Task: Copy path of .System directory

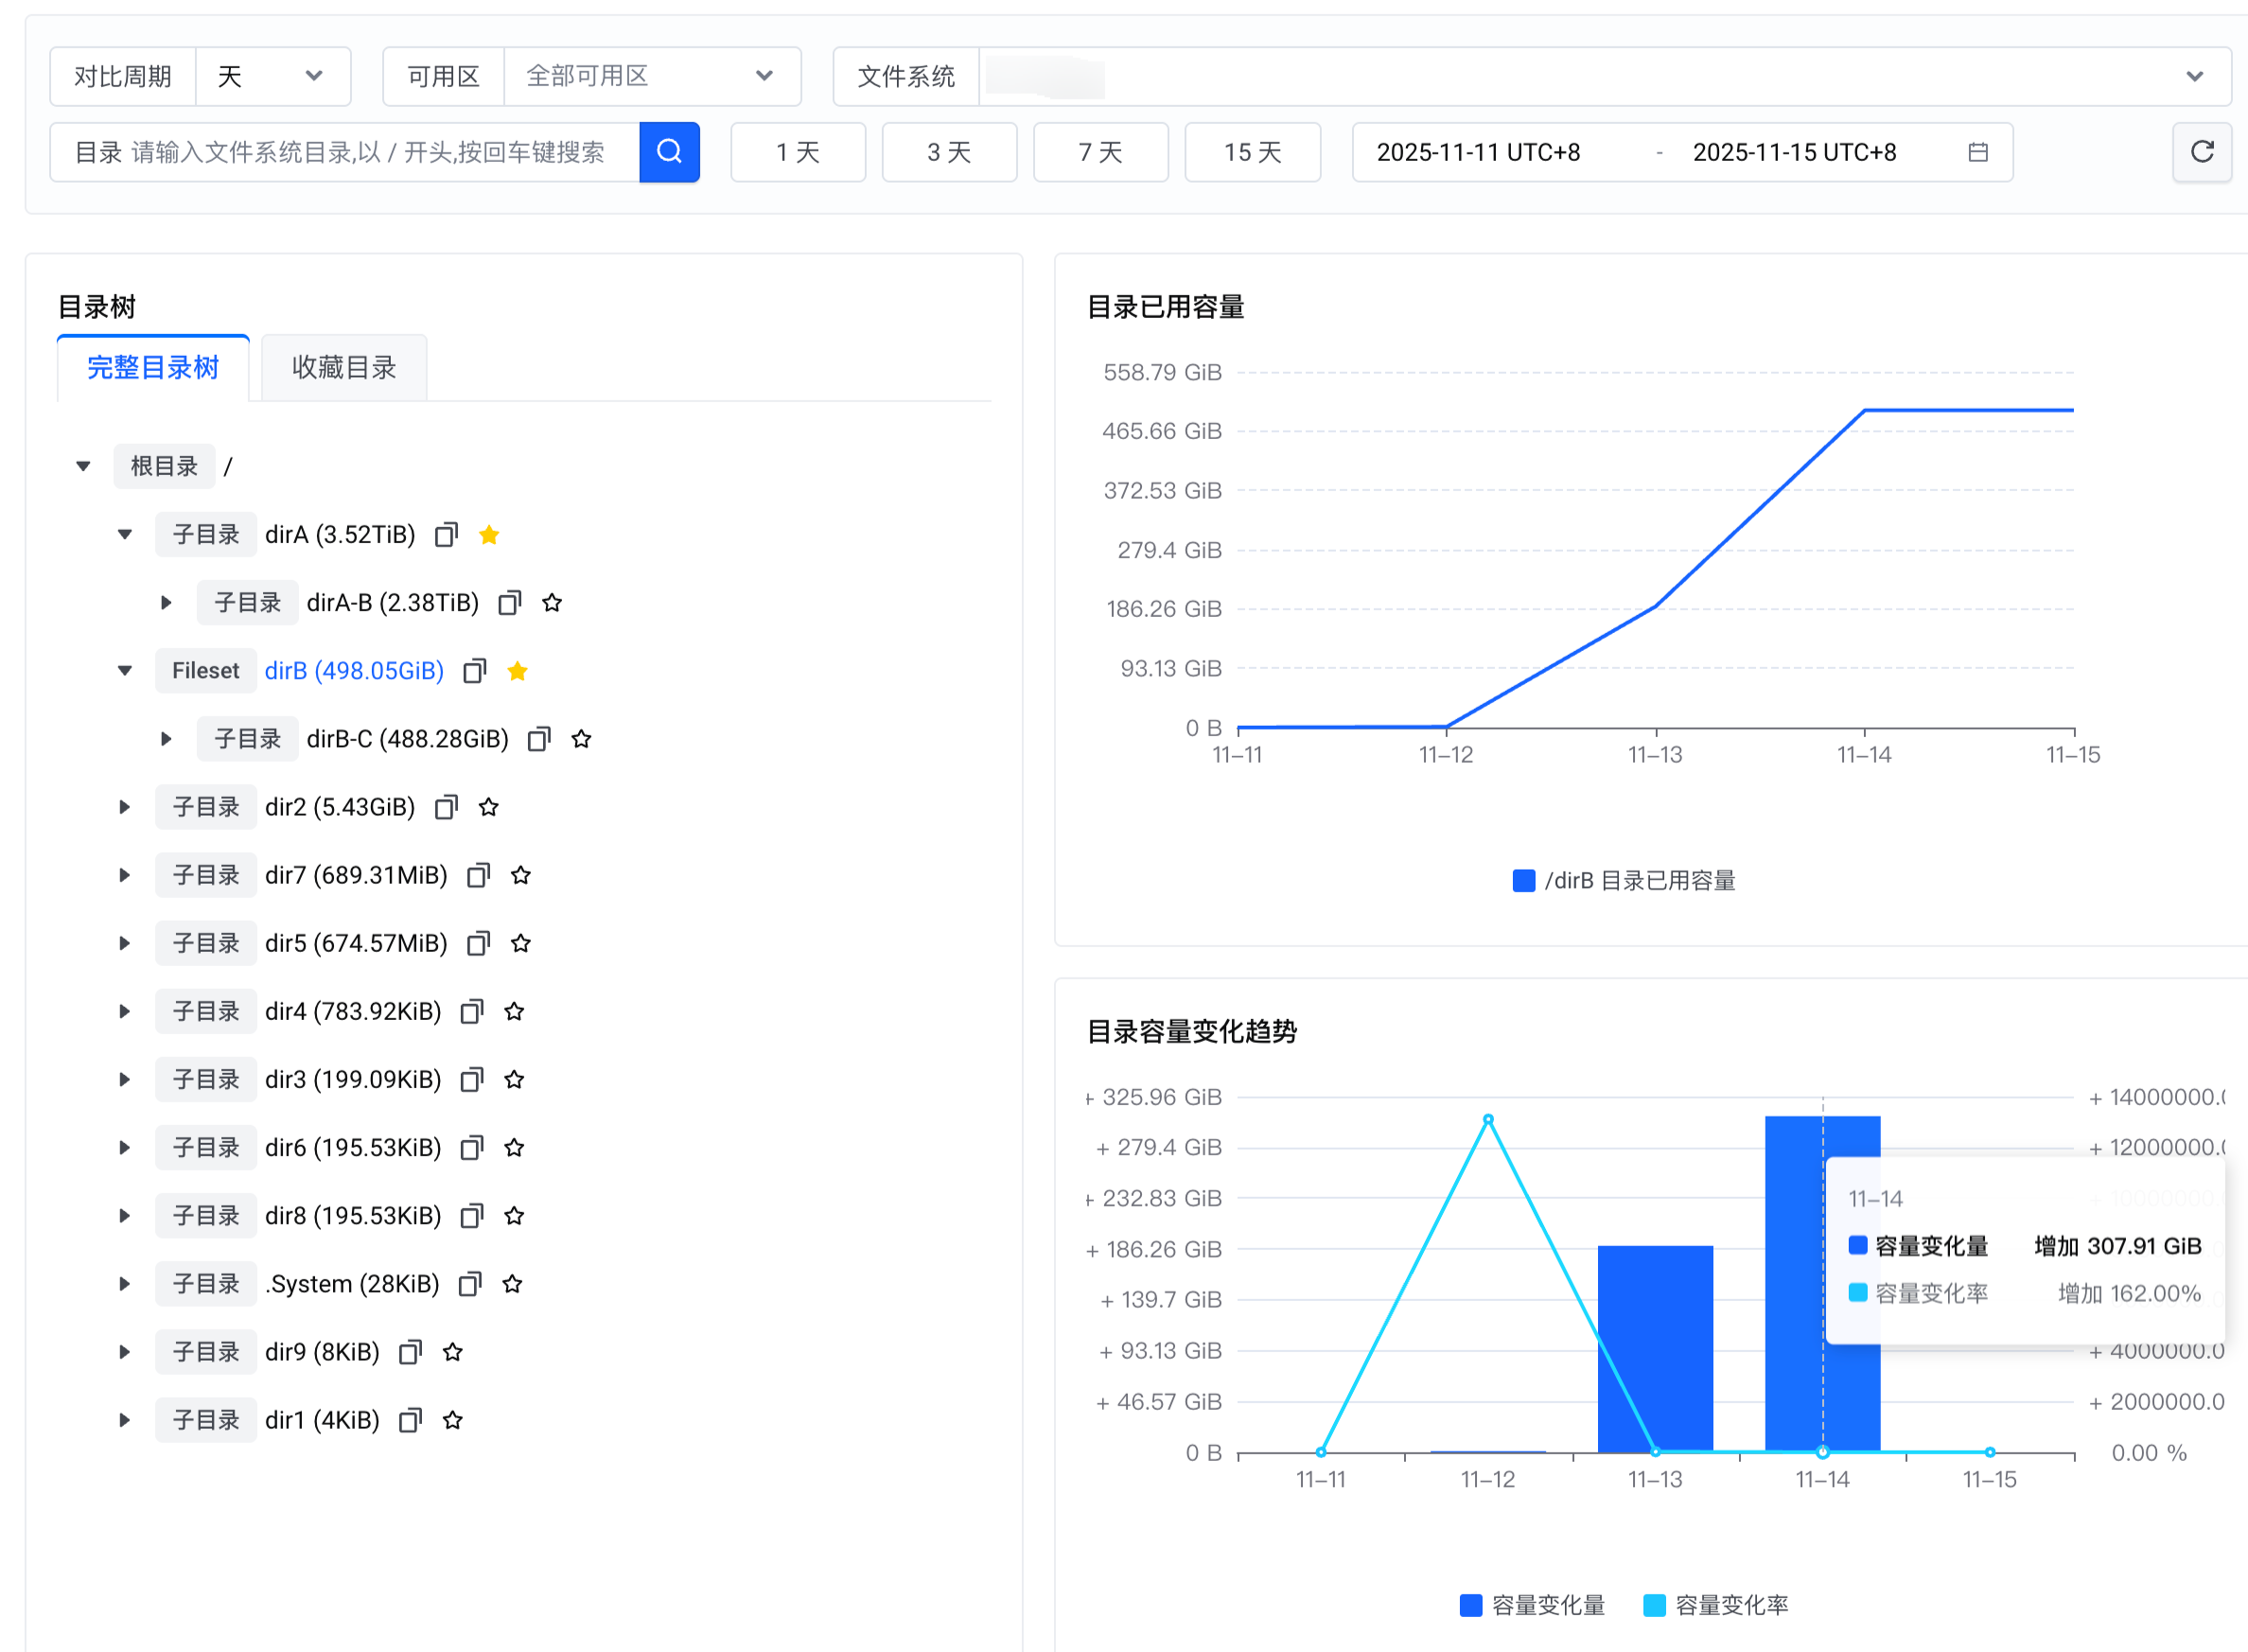Action: [470, 1284]
